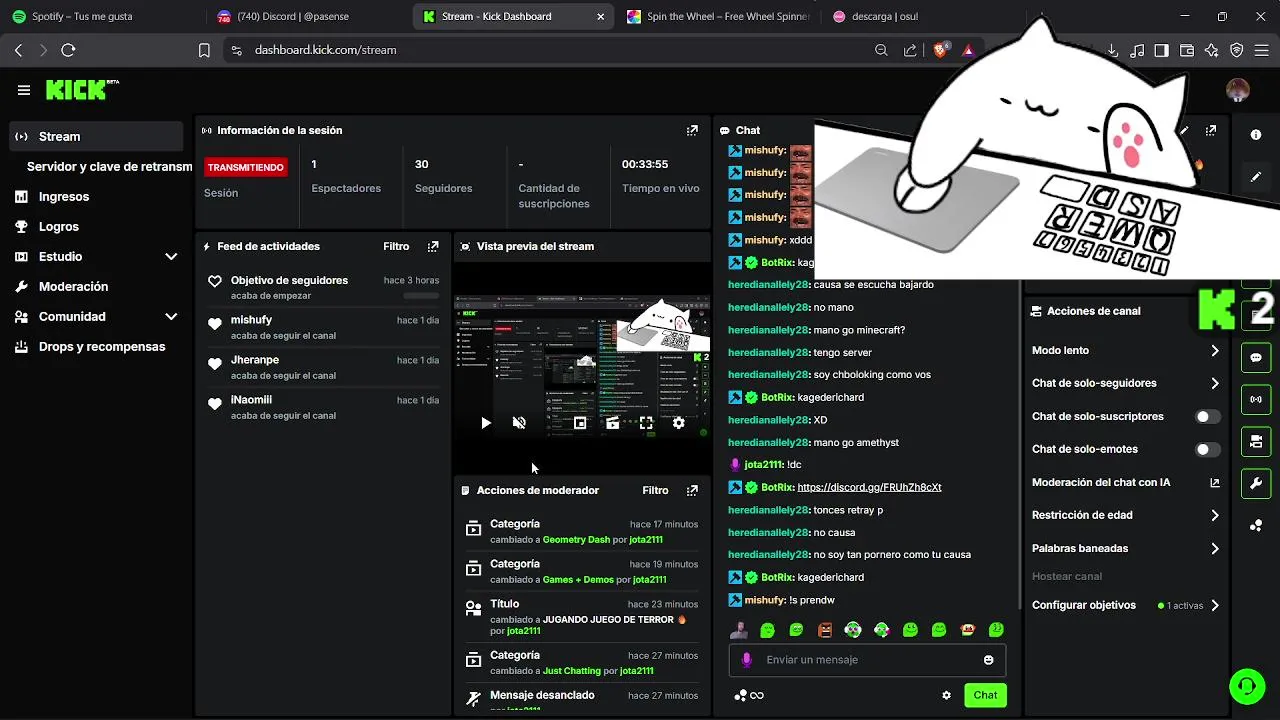This screenshot has height=720, width=1280.
Task: Open the discord.gg link in chat
Action: (869, 487)
